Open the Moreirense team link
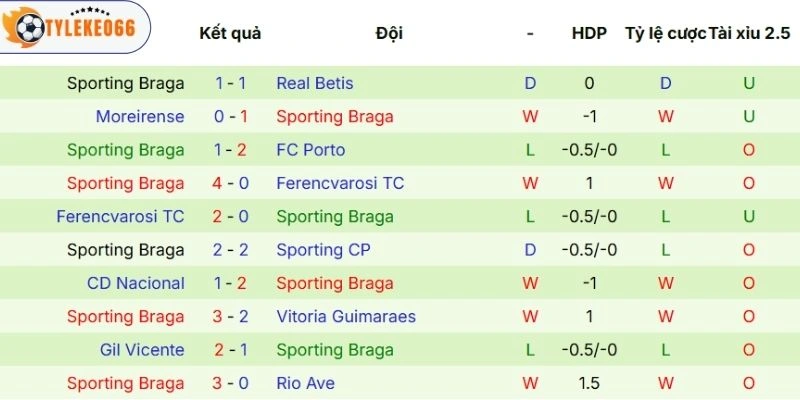Screen dimensions: 800x400 [140, 117]
